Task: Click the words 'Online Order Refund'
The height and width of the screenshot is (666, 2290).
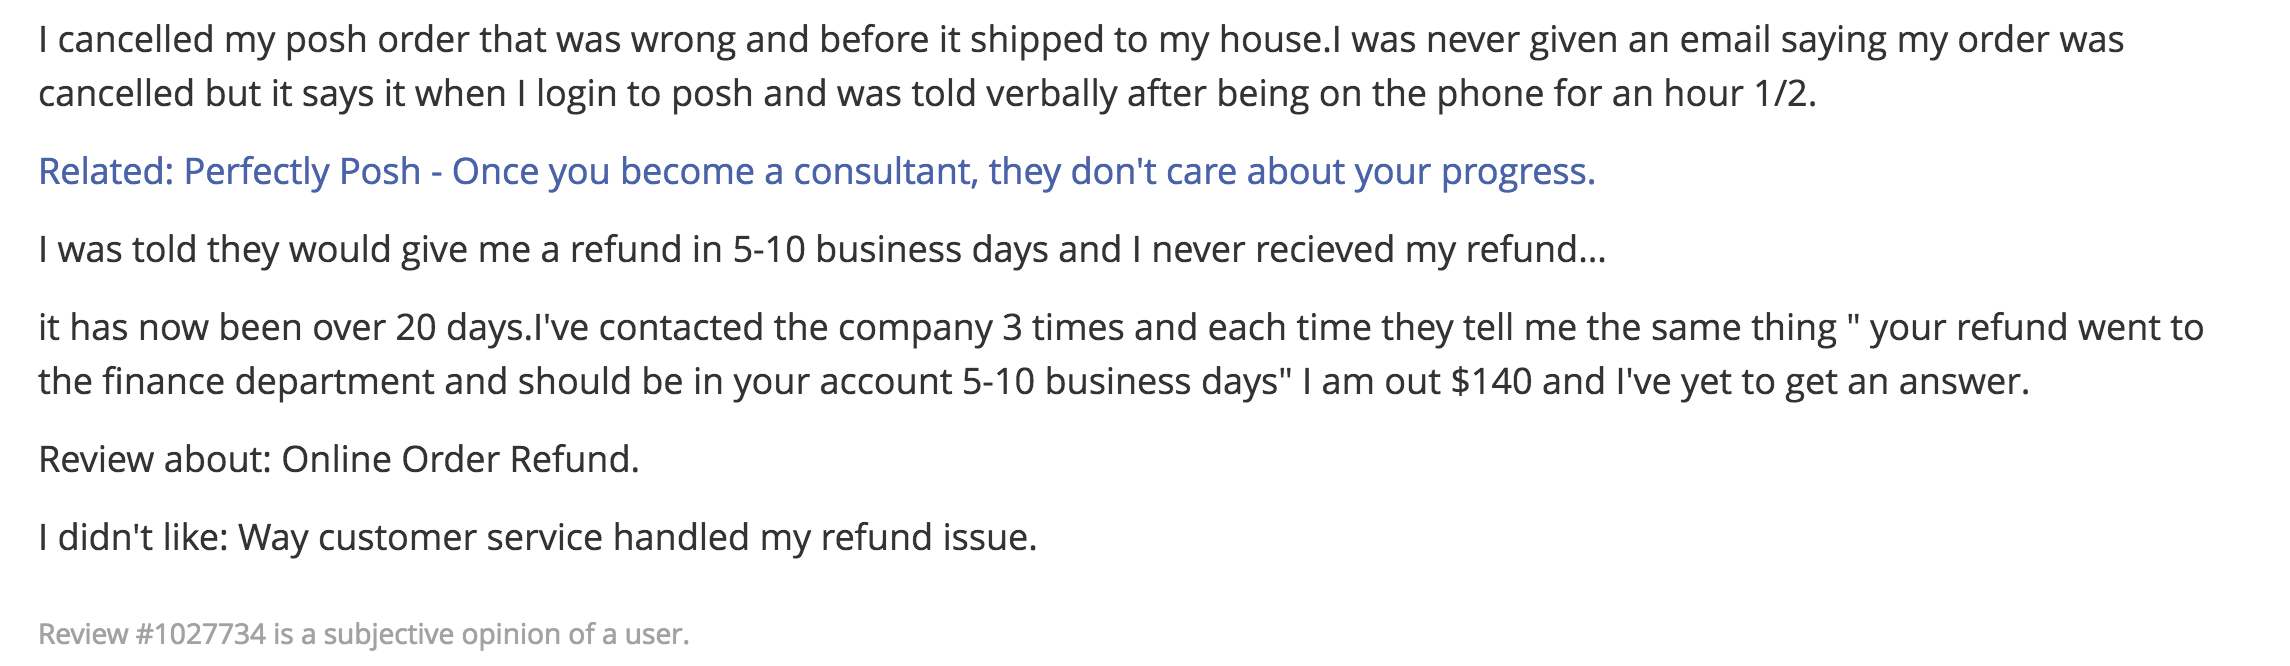Action: pyautogui.click(x=460, y=460)
